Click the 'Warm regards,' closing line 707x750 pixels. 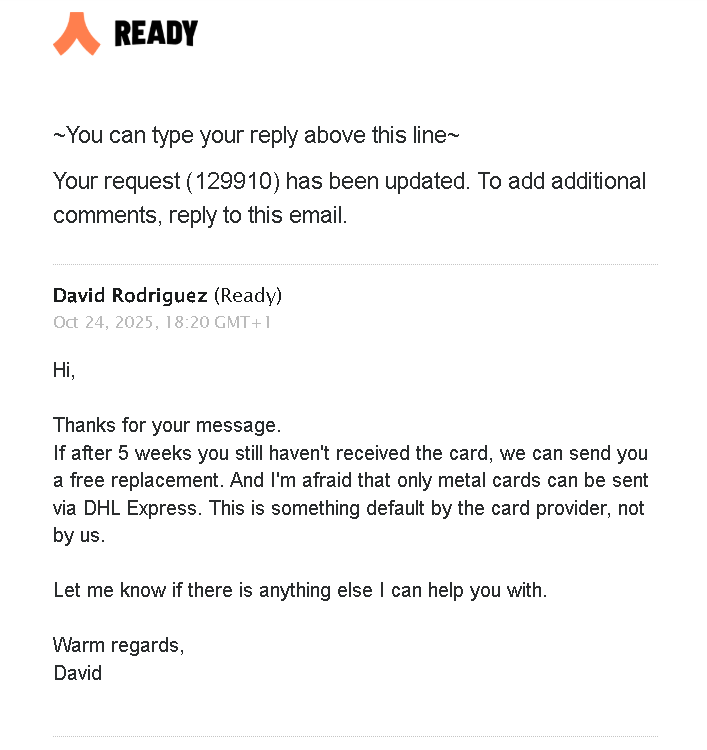pyautogui.click(x=118, y=645)
